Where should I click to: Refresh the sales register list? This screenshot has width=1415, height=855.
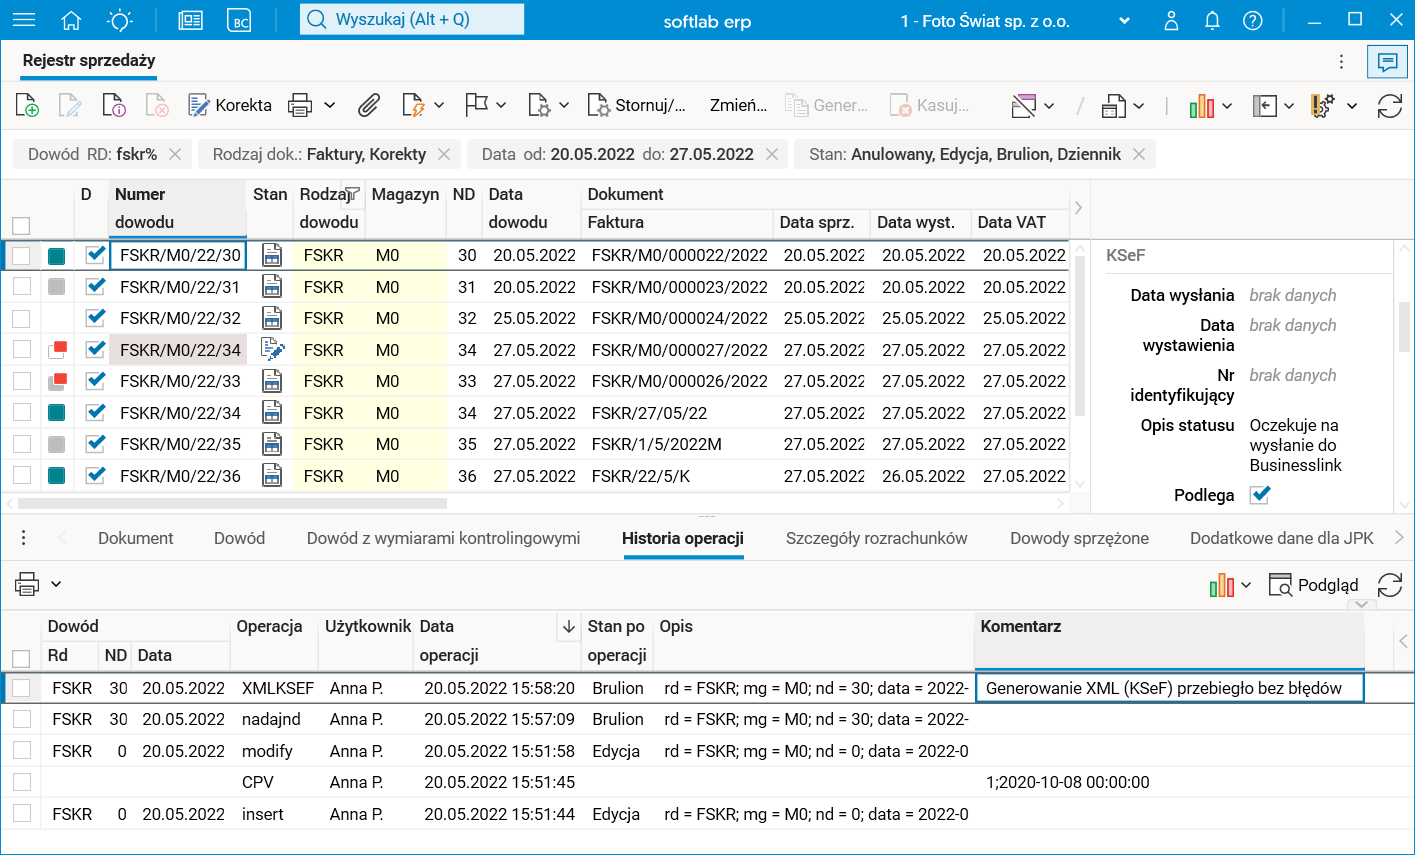(1389, 105)
